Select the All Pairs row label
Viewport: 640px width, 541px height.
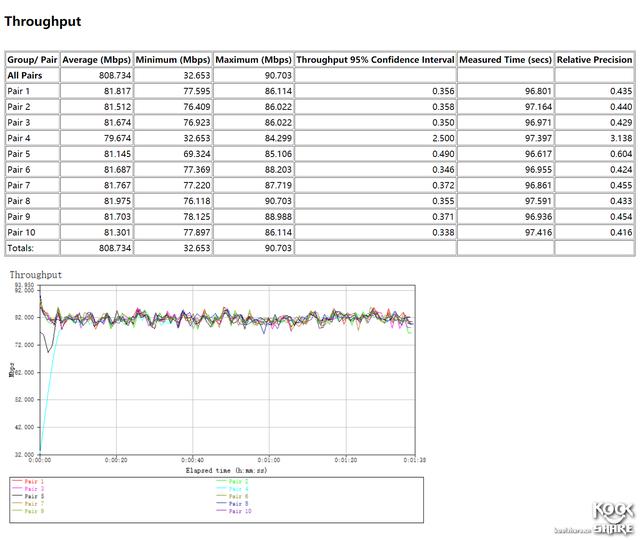(x=24, y=75)
